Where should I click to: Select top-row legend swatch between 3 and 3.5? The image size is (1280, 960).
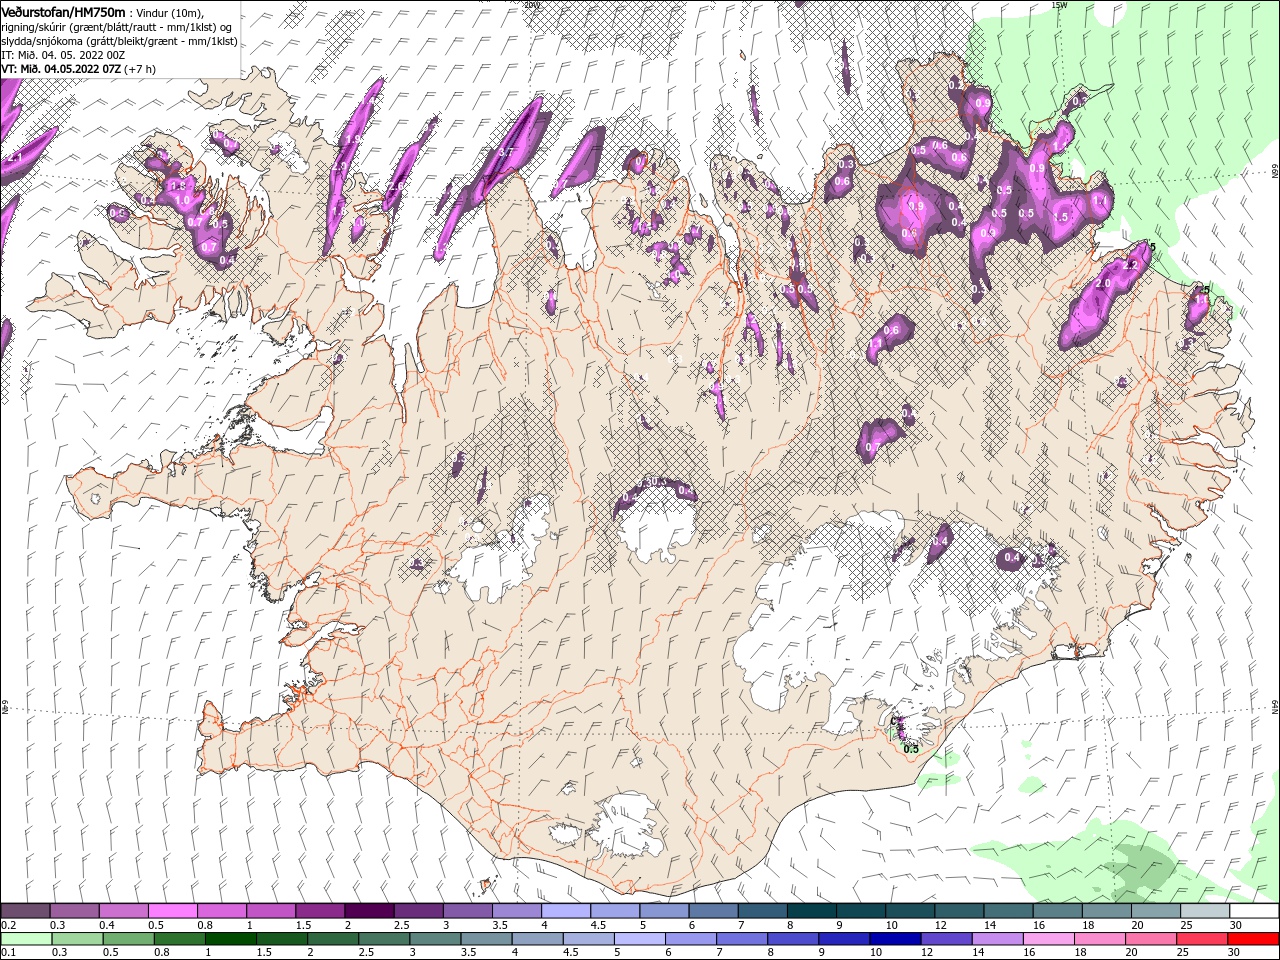(x=467, y=911)
